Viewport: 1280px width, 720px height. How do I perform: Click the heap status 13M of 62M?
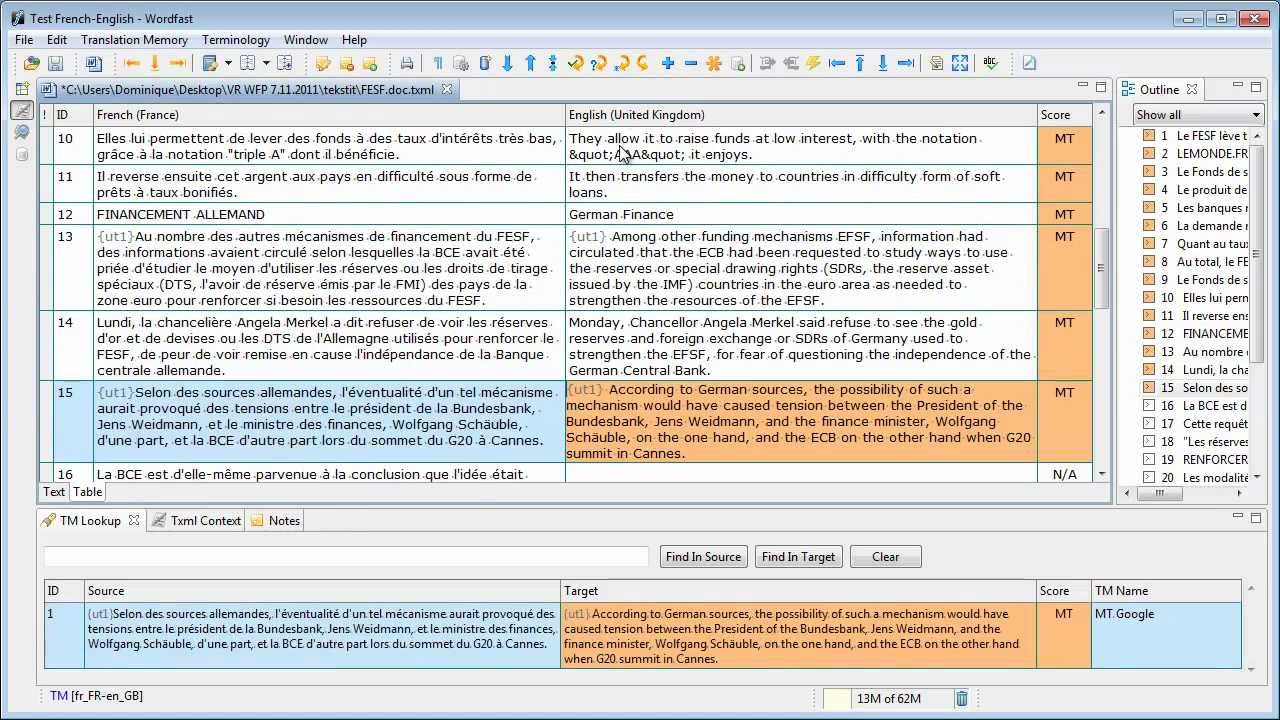888,699
